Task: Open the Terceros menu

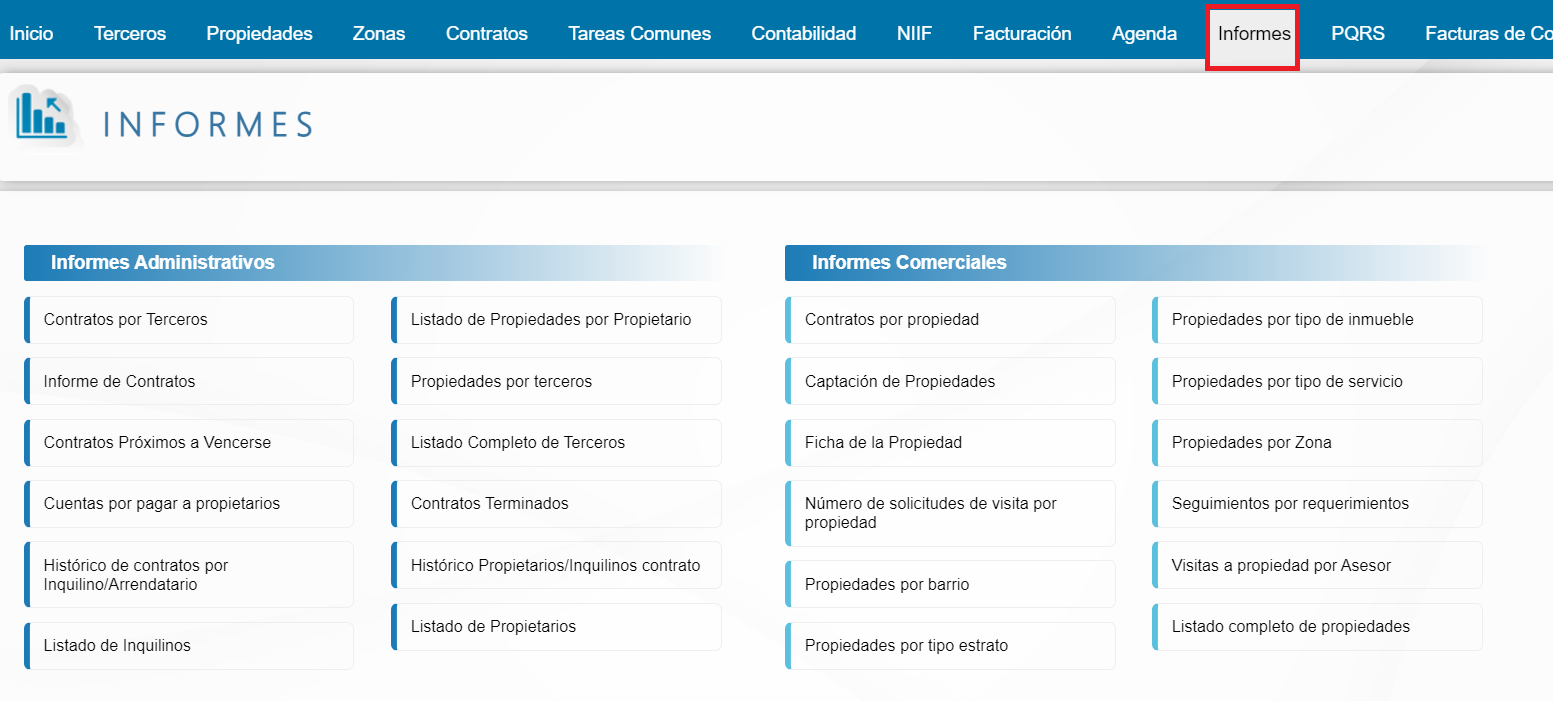Action: click(x=130, y=34)
